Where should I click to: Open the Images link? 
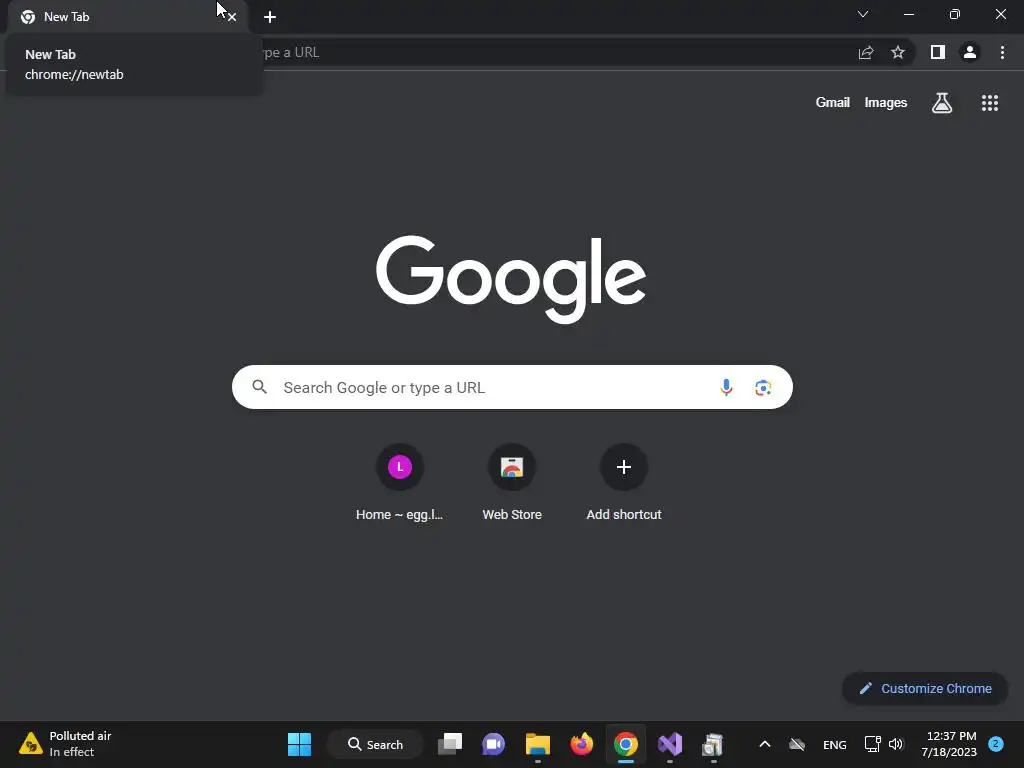click(x=886, y=103)
